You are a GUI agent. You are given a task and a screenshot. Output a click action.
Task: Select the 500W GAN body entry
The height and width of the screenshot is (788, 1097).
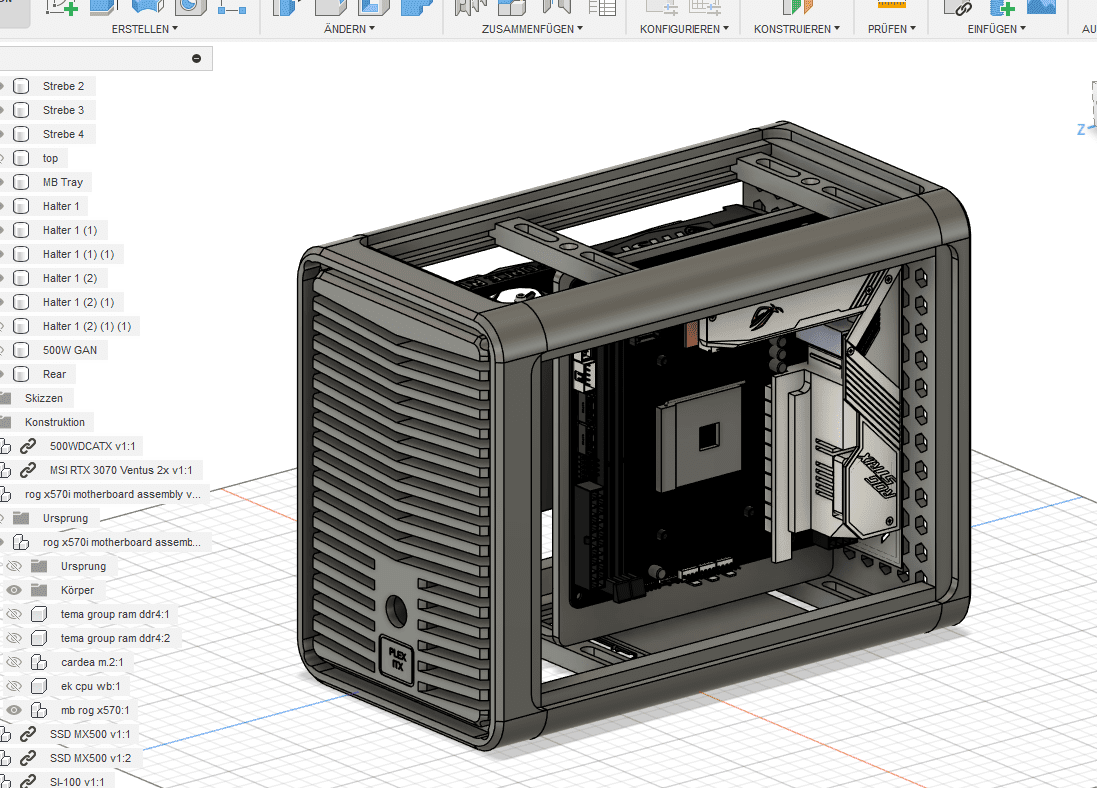coord(69,350)
